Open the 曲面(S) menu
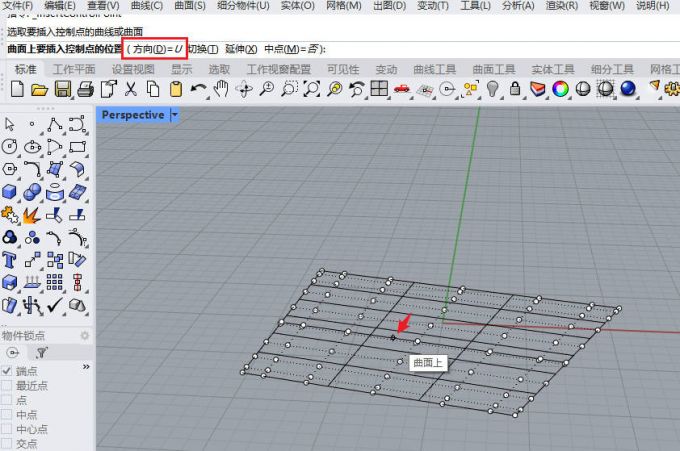 (188, 6)
